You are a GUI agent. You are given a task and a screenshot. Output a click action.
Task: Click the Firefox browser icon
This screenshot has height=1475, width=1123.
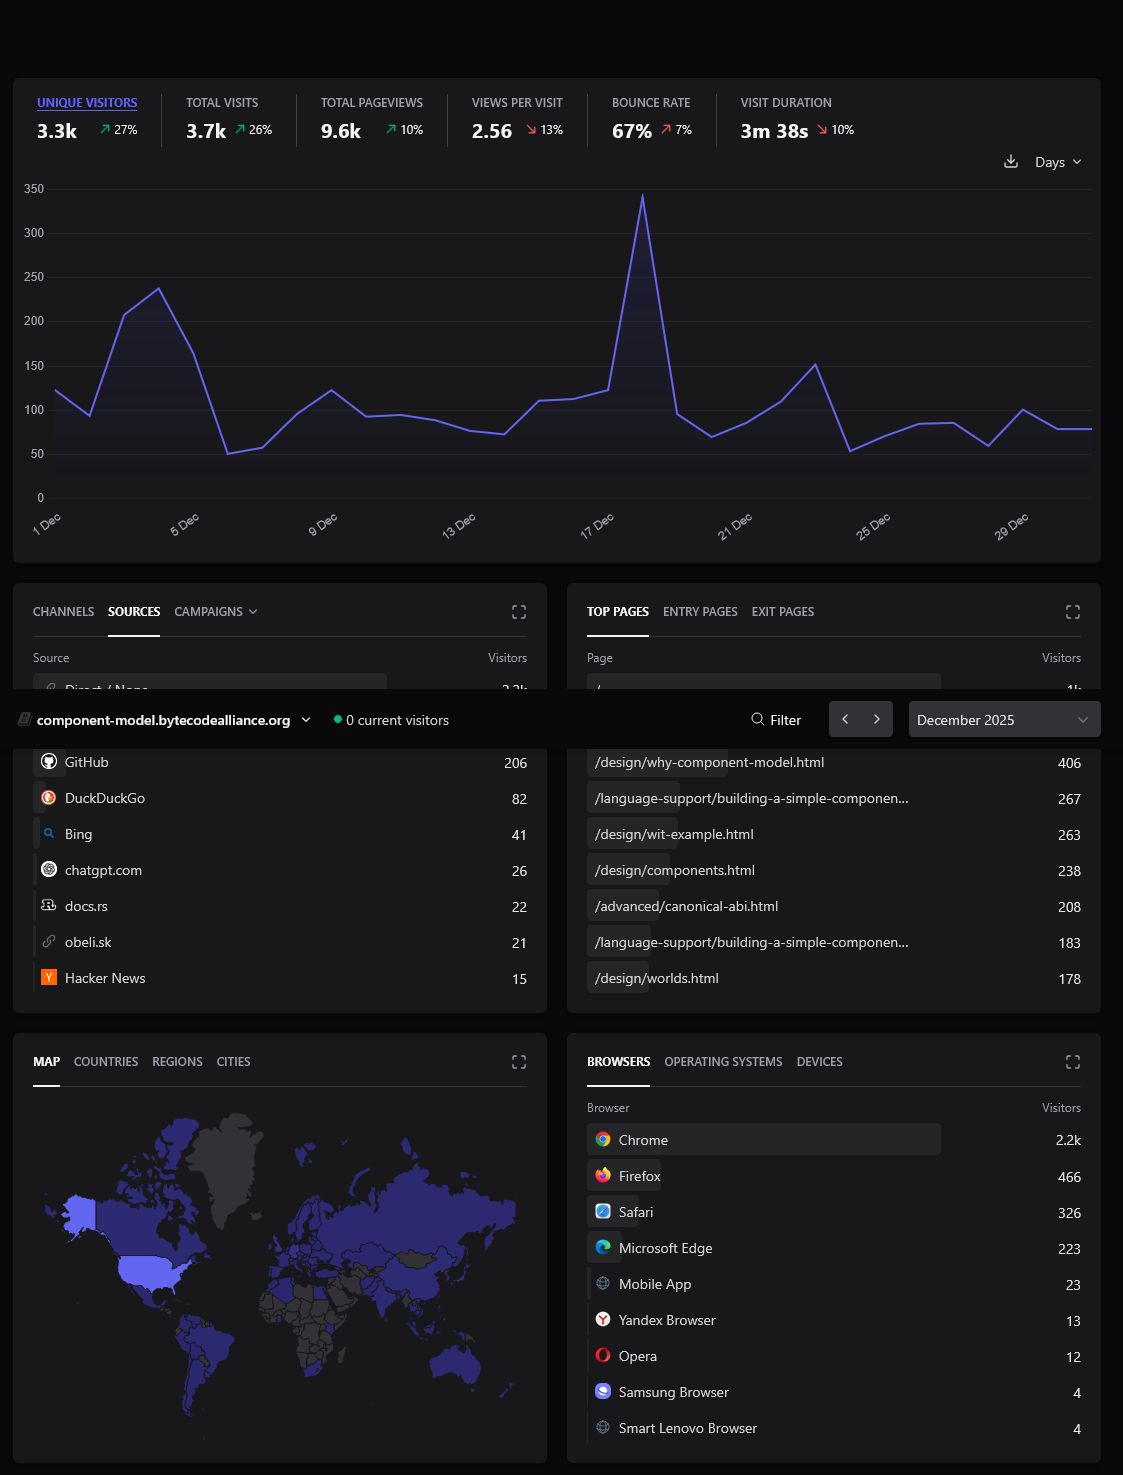coord(603,1176)
